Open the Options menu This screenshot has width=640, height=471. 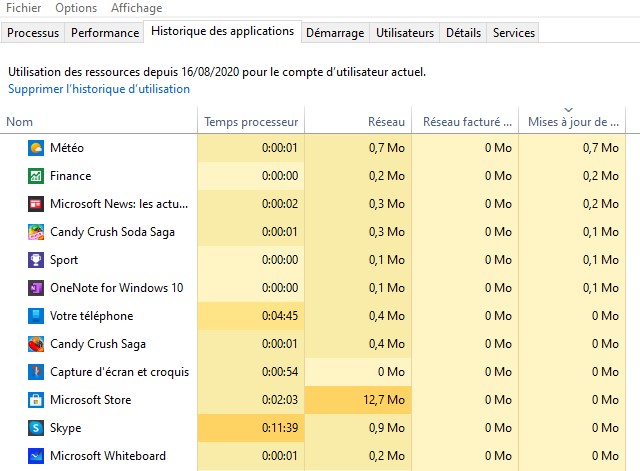[76, 8]
